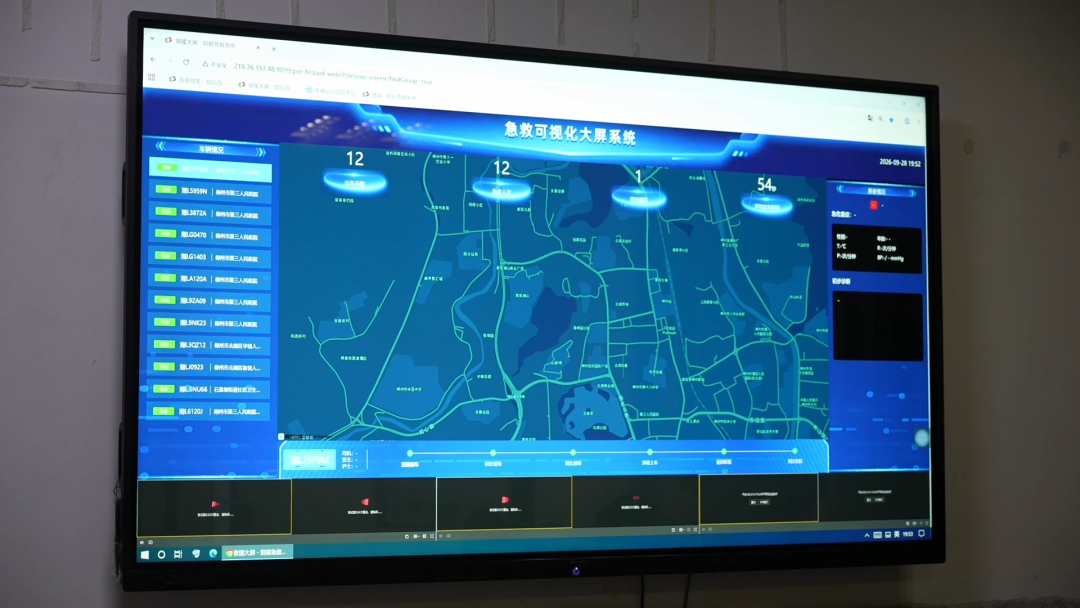1080x608 pixels.
Task: Click the stat bubble showing 54
Action: (x=767, y=195)
